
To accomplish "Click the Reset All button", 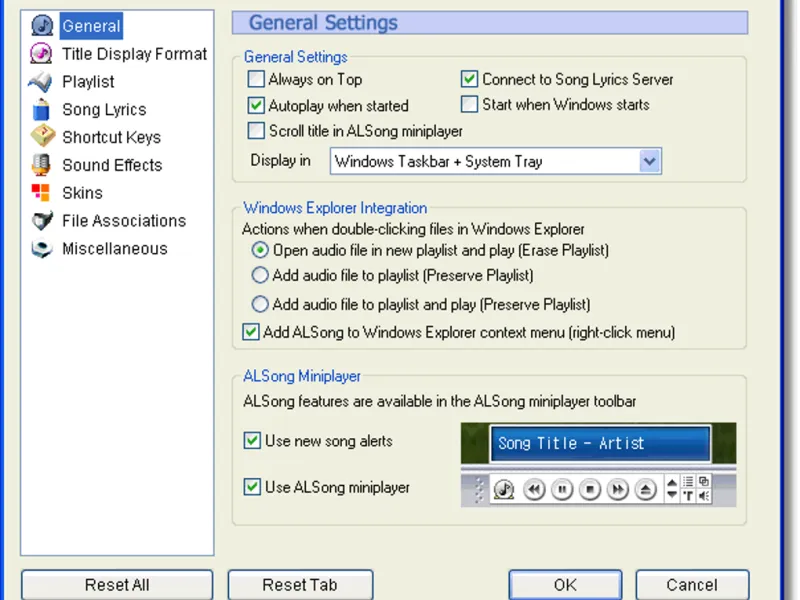I will [x=117, y=585].
